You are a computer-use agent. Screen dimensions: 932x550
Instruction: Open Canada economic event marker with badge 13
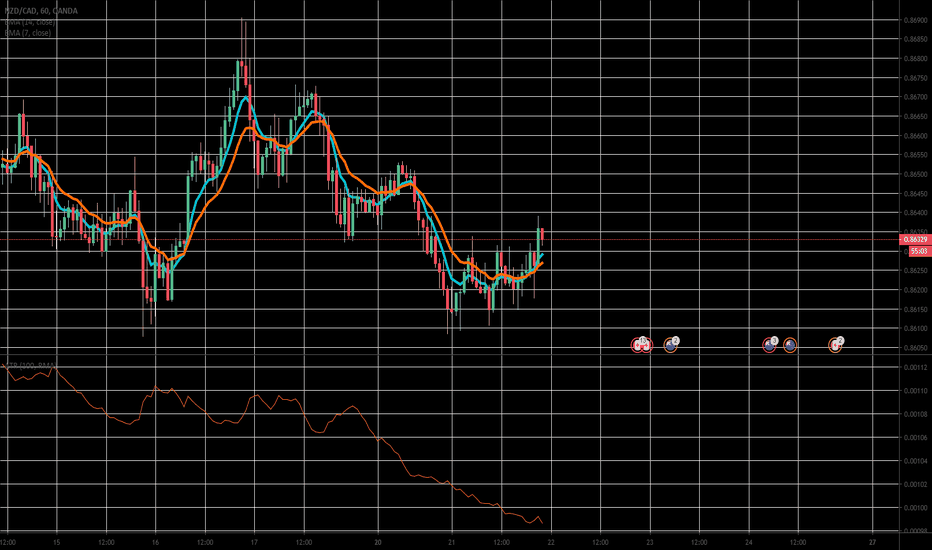(641, 345)
